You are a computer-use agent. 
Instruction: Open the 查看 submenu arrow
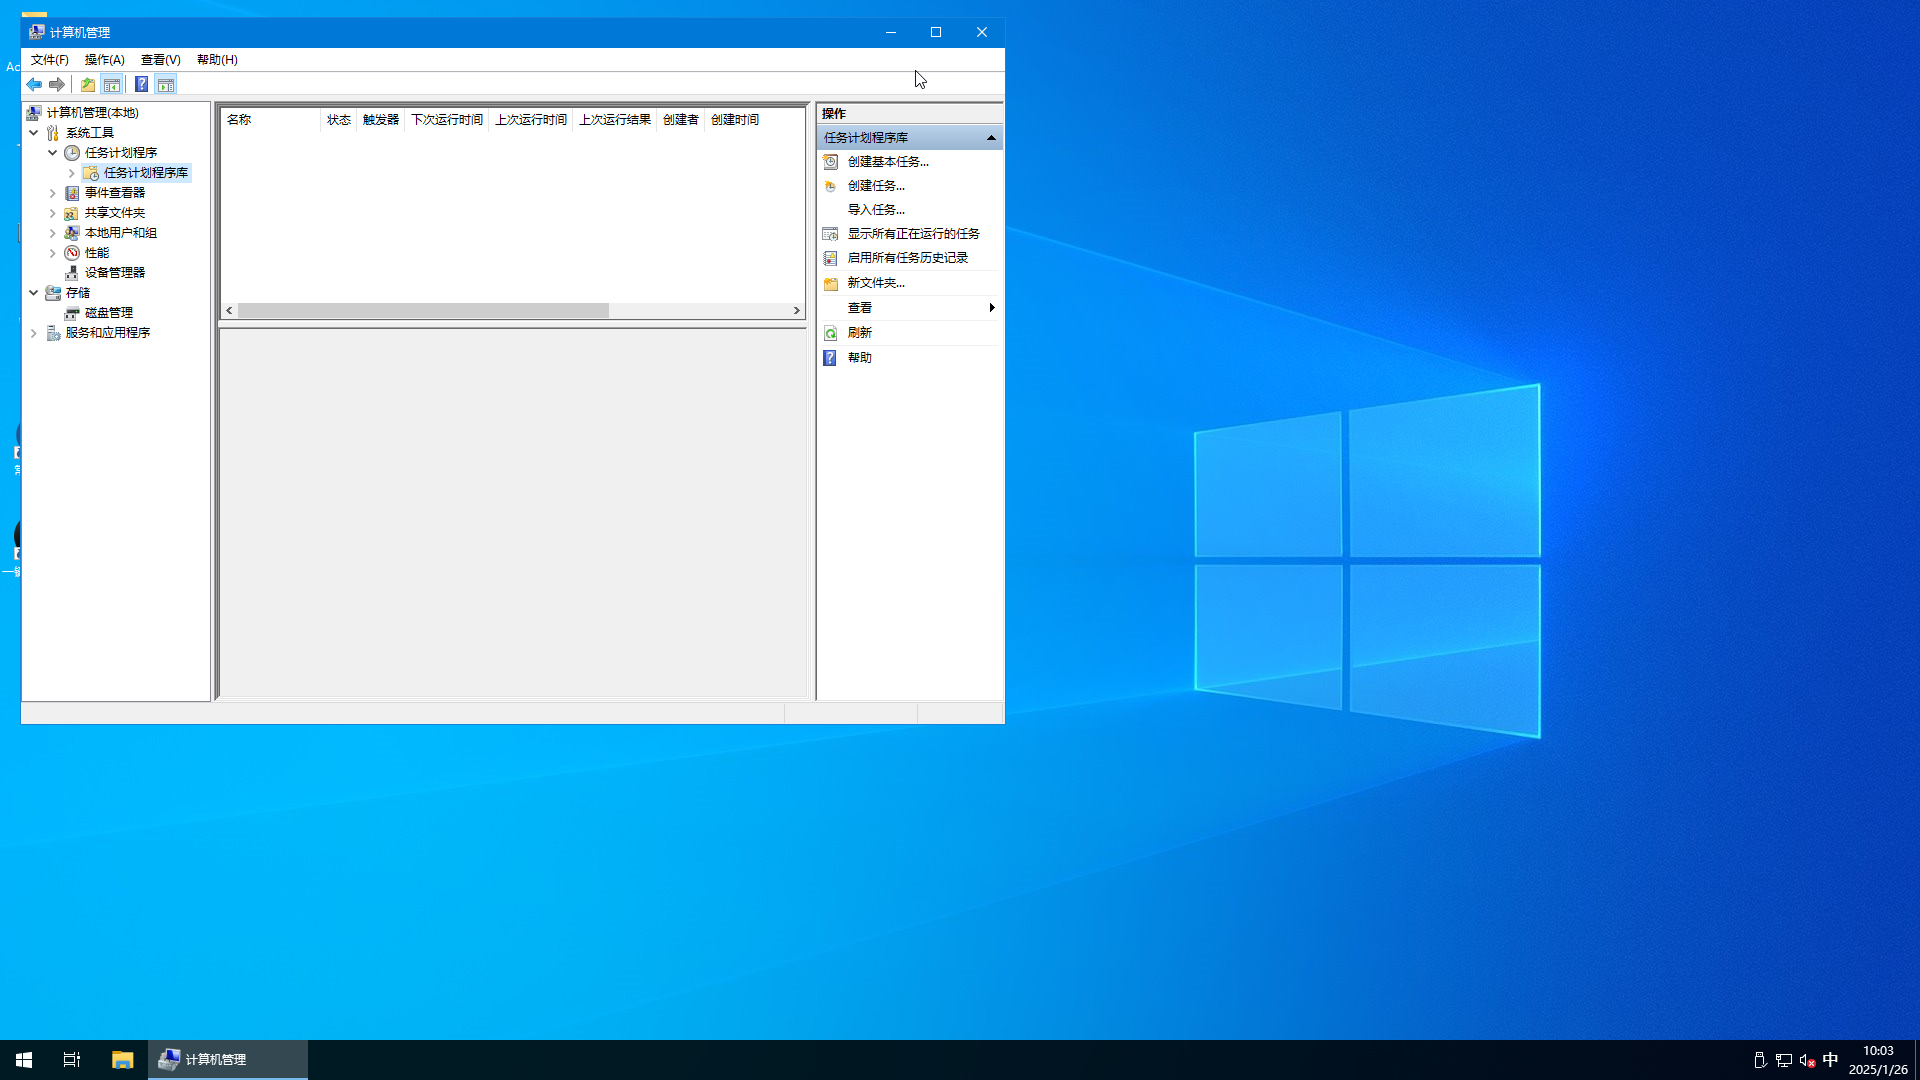pyautogui.click(x=991, y=308)
